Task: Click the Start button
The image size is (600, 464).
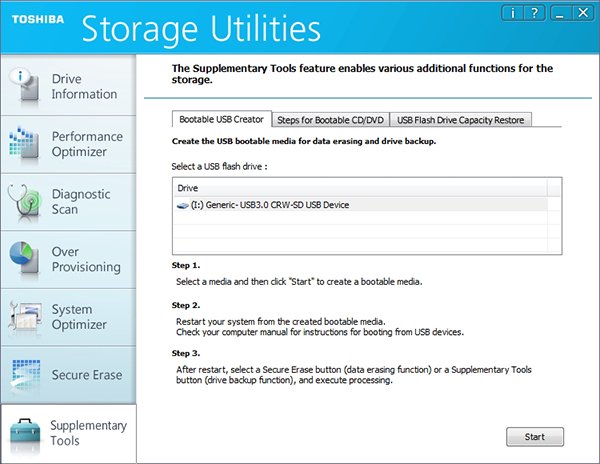Action: [535, 437]
